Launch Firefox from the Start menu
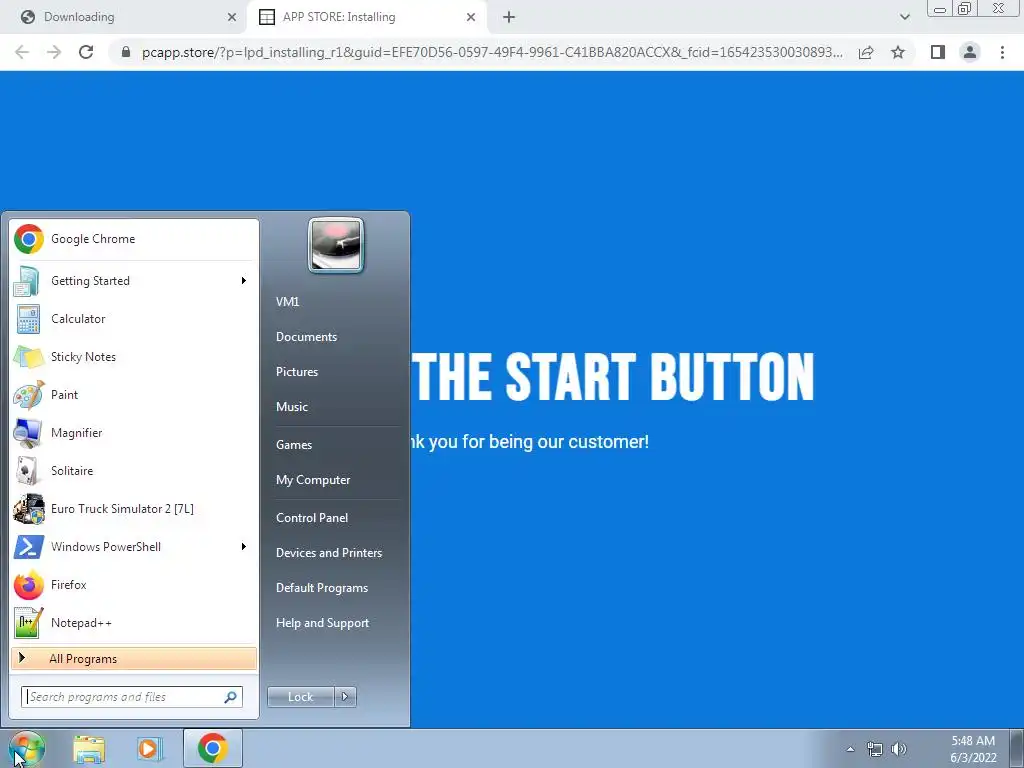The height and width of the screenshot is (768, 1024). click(134, 584)
